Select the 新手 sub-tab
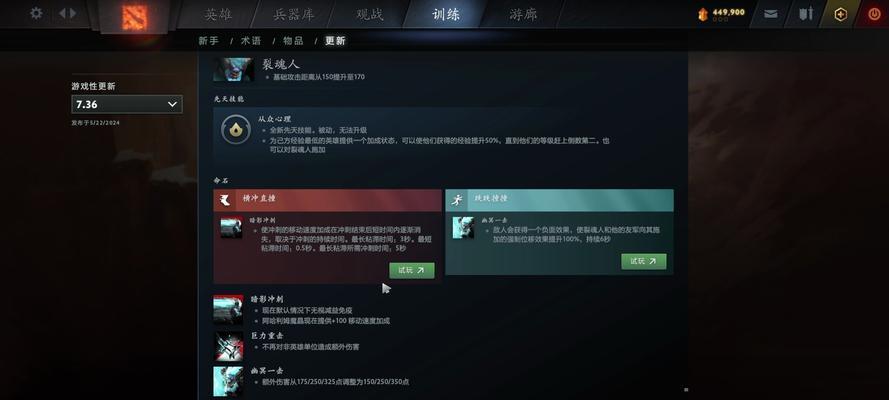The image size is (889, 400). point(209,41)
